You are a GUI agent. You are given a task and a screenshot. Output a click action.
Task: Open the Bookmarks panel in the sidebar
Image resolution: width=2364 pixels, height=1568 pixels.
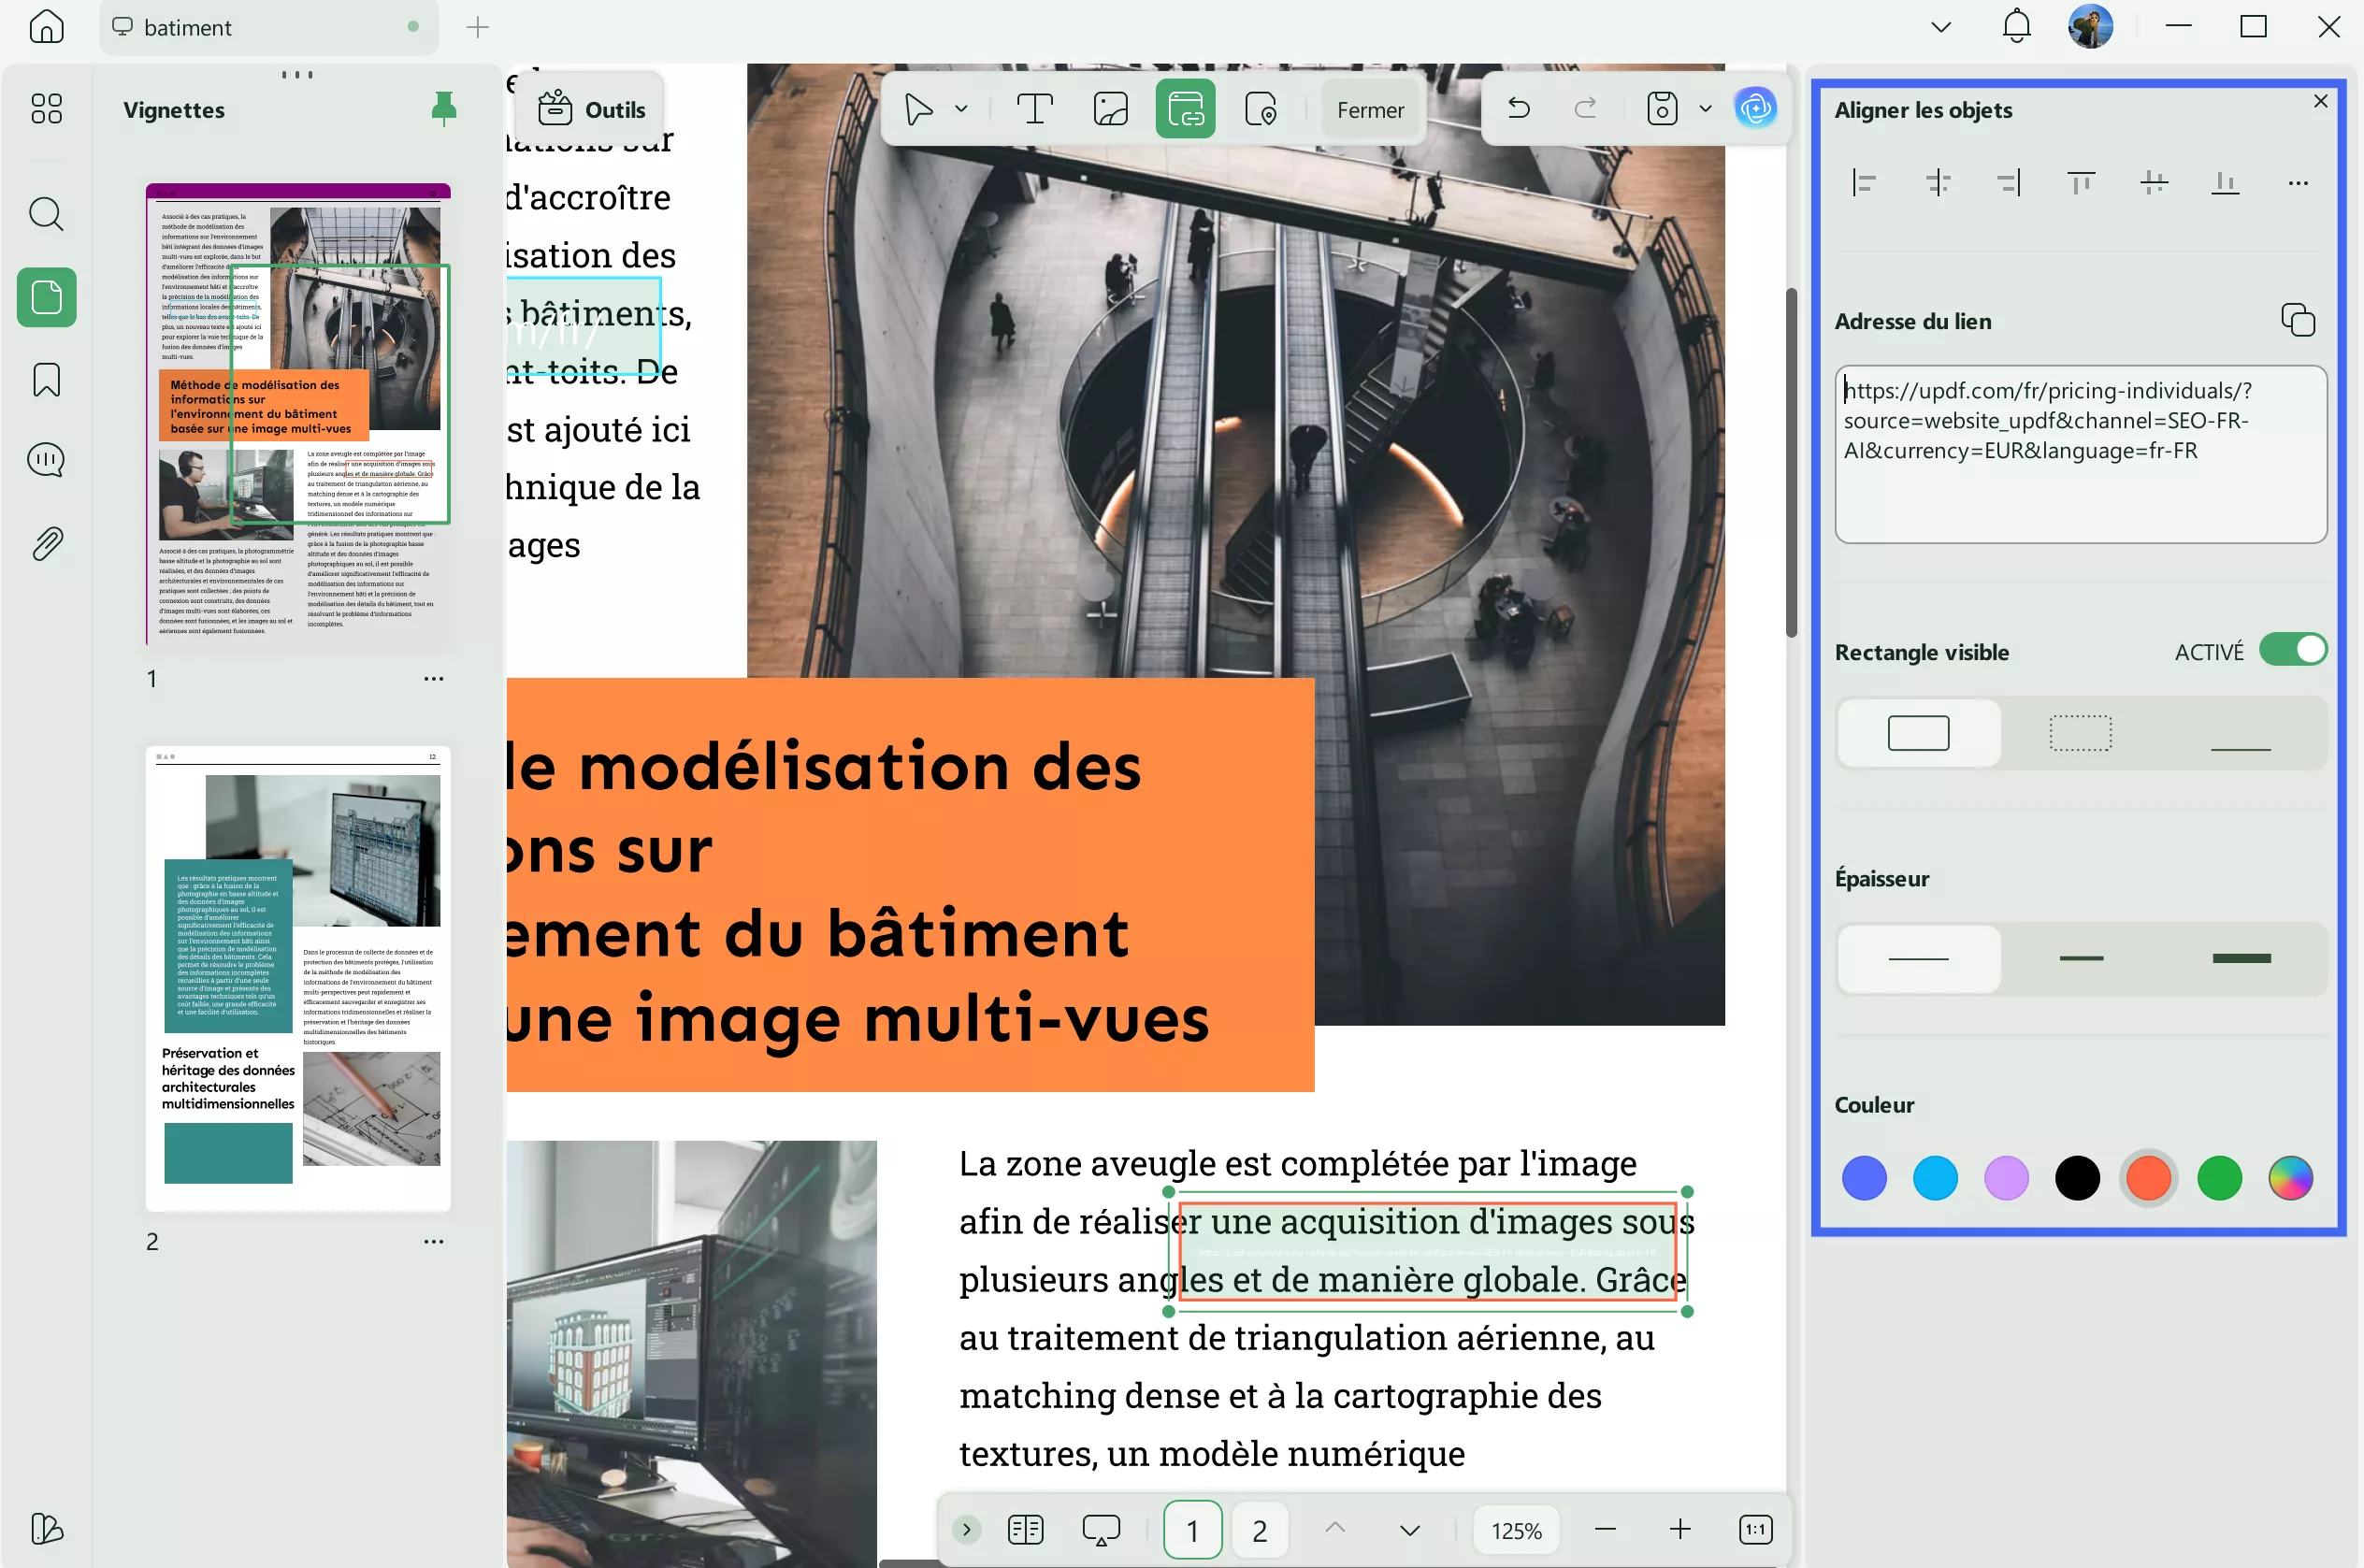pos(46,380)
